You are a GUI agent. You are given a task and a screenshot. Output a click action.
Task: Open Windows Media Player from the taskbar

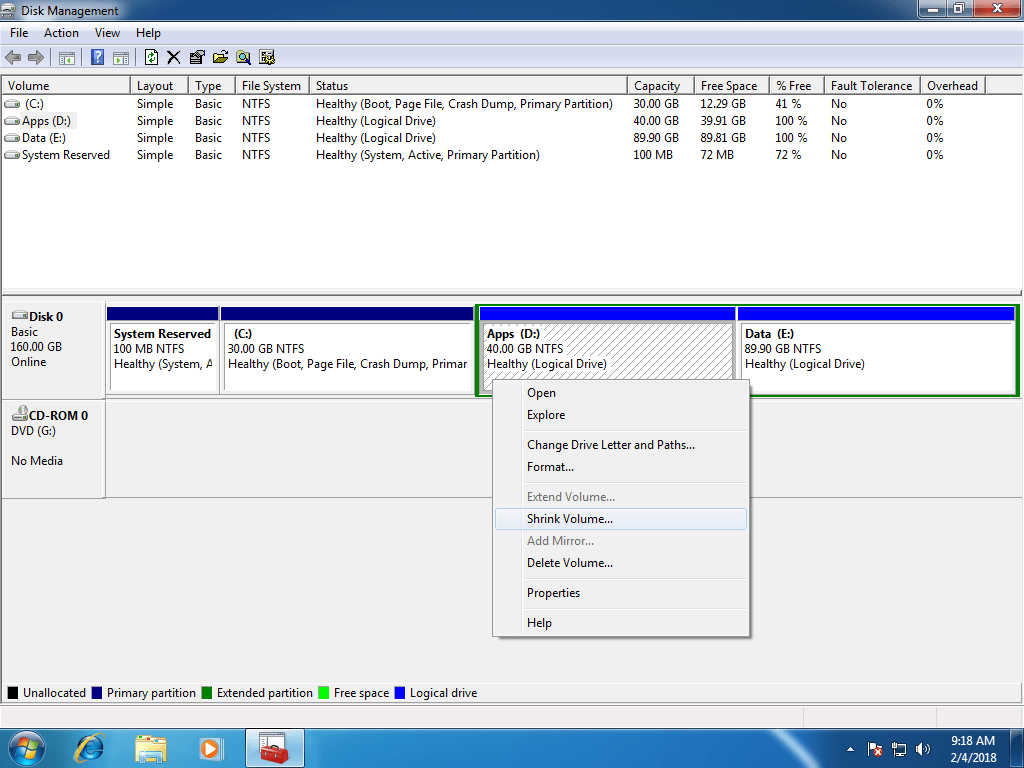click(x=209, y=748)
